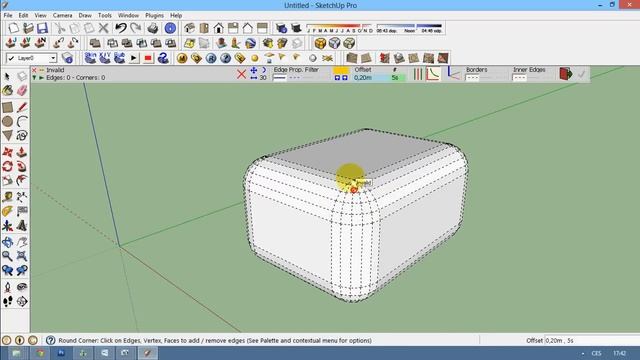Open the Camera menu

coord(62,15)
